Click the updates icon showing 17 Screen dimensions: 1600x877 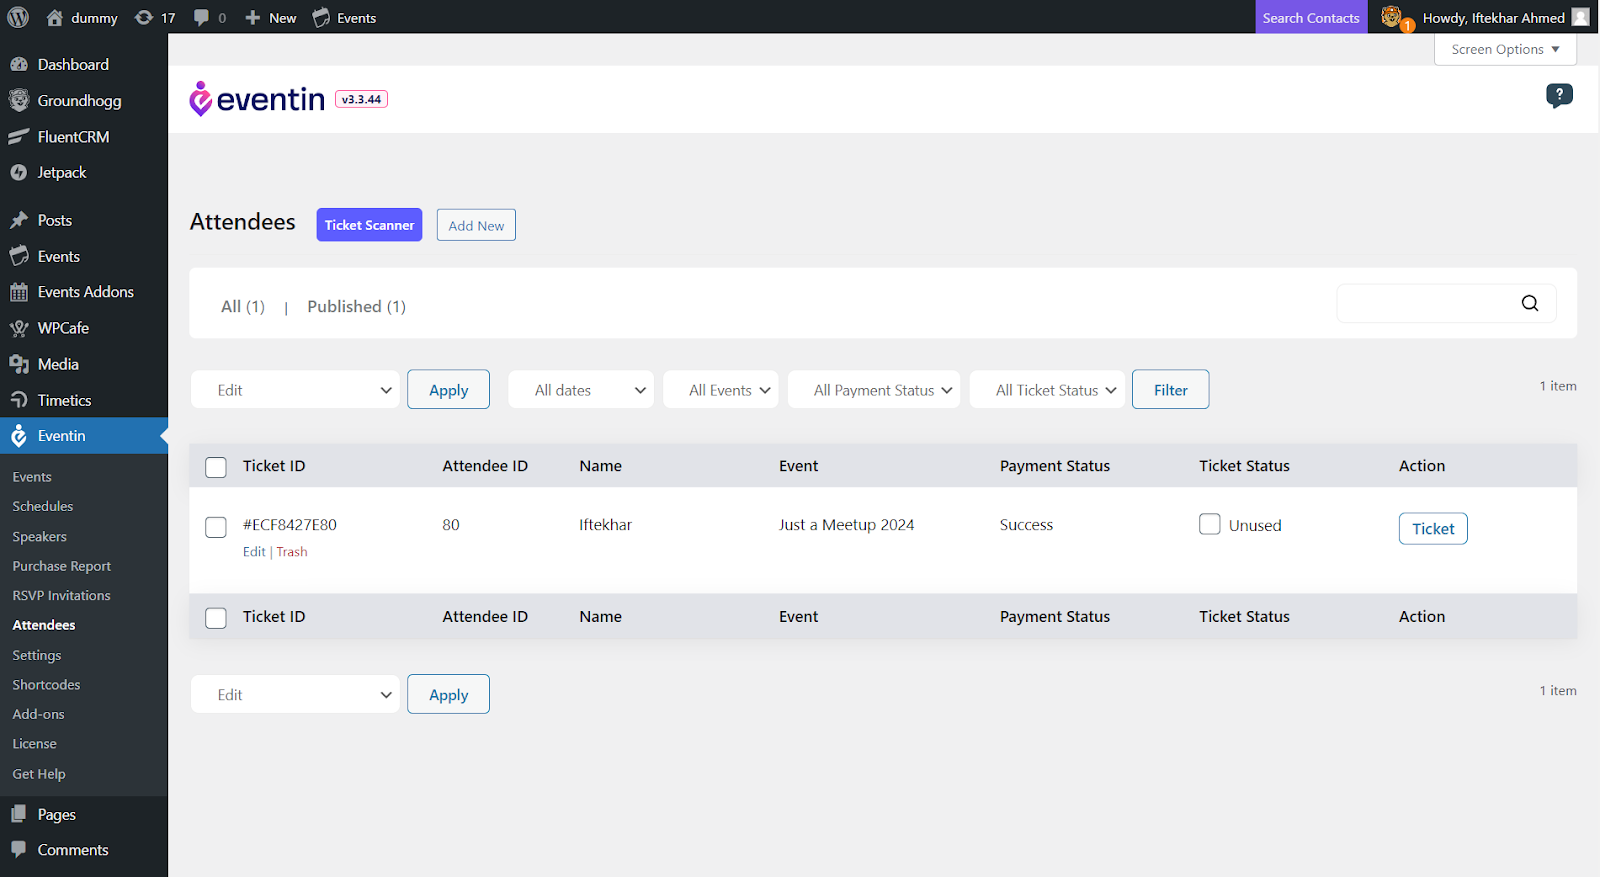[x=144, y=18]
